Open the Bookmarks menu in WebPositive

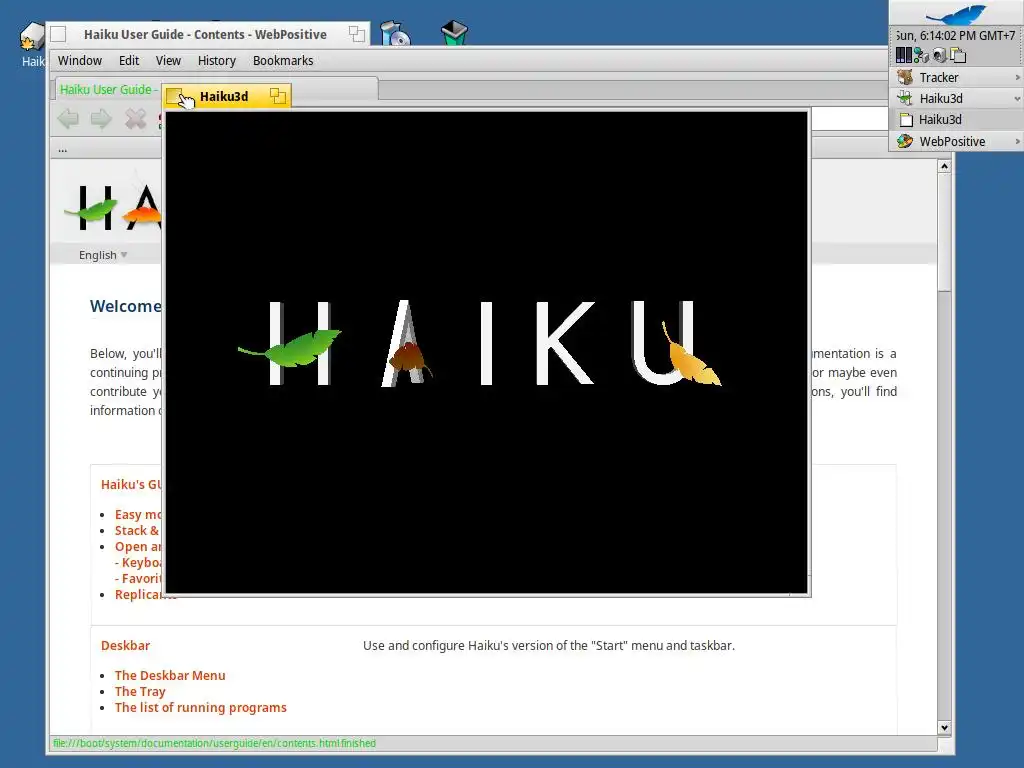click(x=283, y=61)
